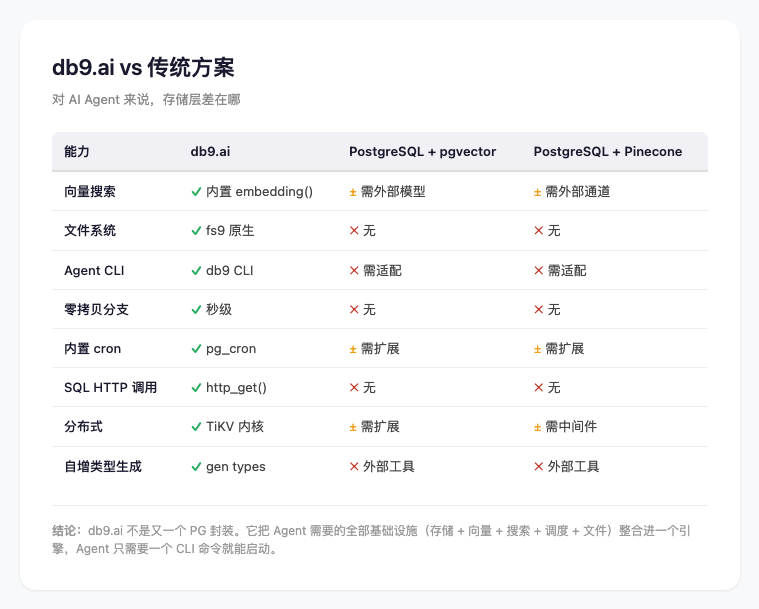Screen dimensions: 759x609
Task: Click the green check beside "内置 embedding()"
Action: point(196,192)
